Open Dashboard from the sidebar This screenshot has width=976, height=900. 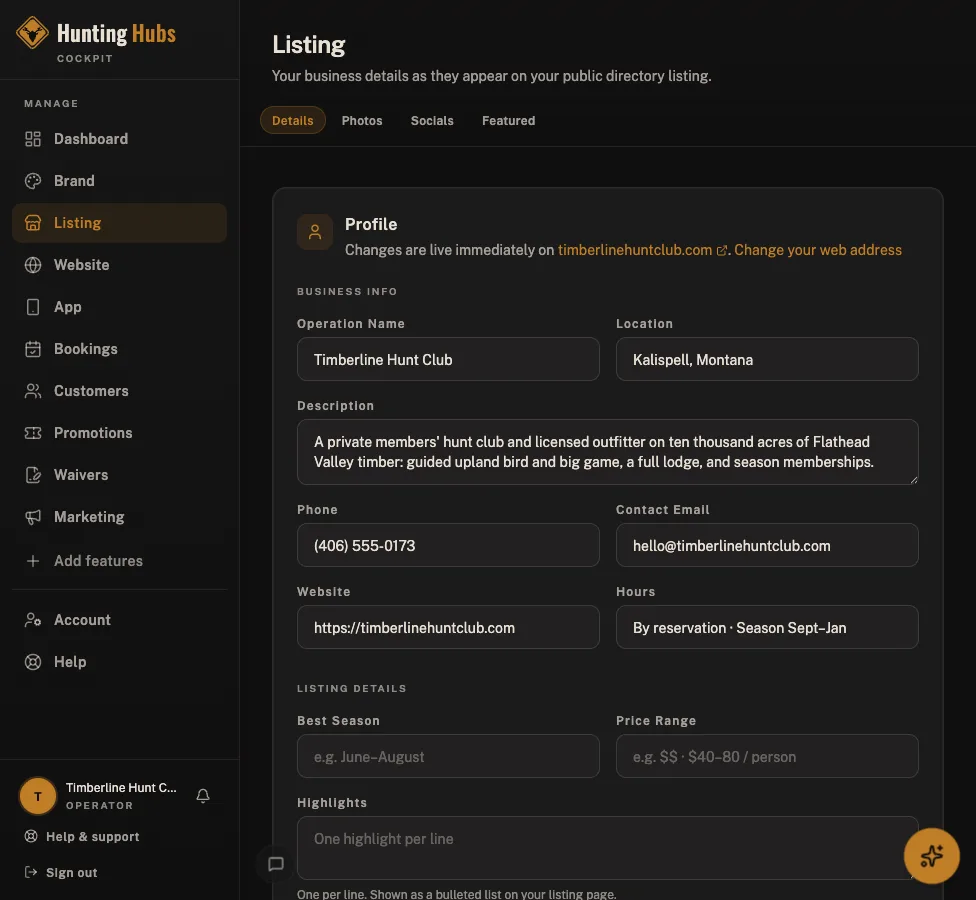point(120,139)
